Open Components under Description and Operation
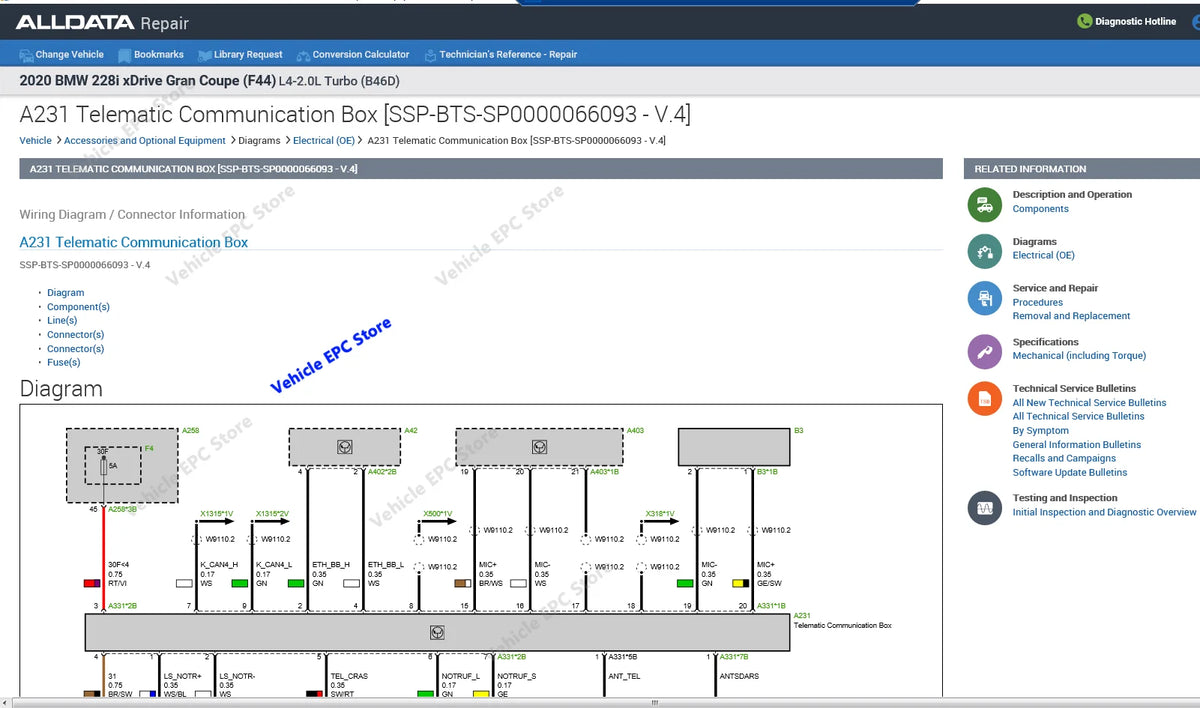The width and height of the screenshot is (1200, 708). tap(1040, 209)
